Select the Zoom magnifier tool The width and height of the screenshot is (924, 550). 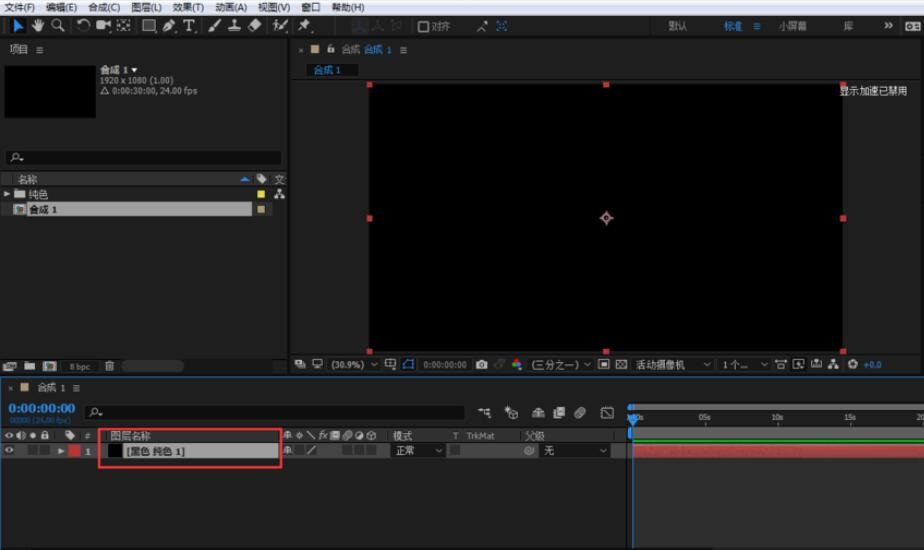pyautogui.click(x=57, y=25)
